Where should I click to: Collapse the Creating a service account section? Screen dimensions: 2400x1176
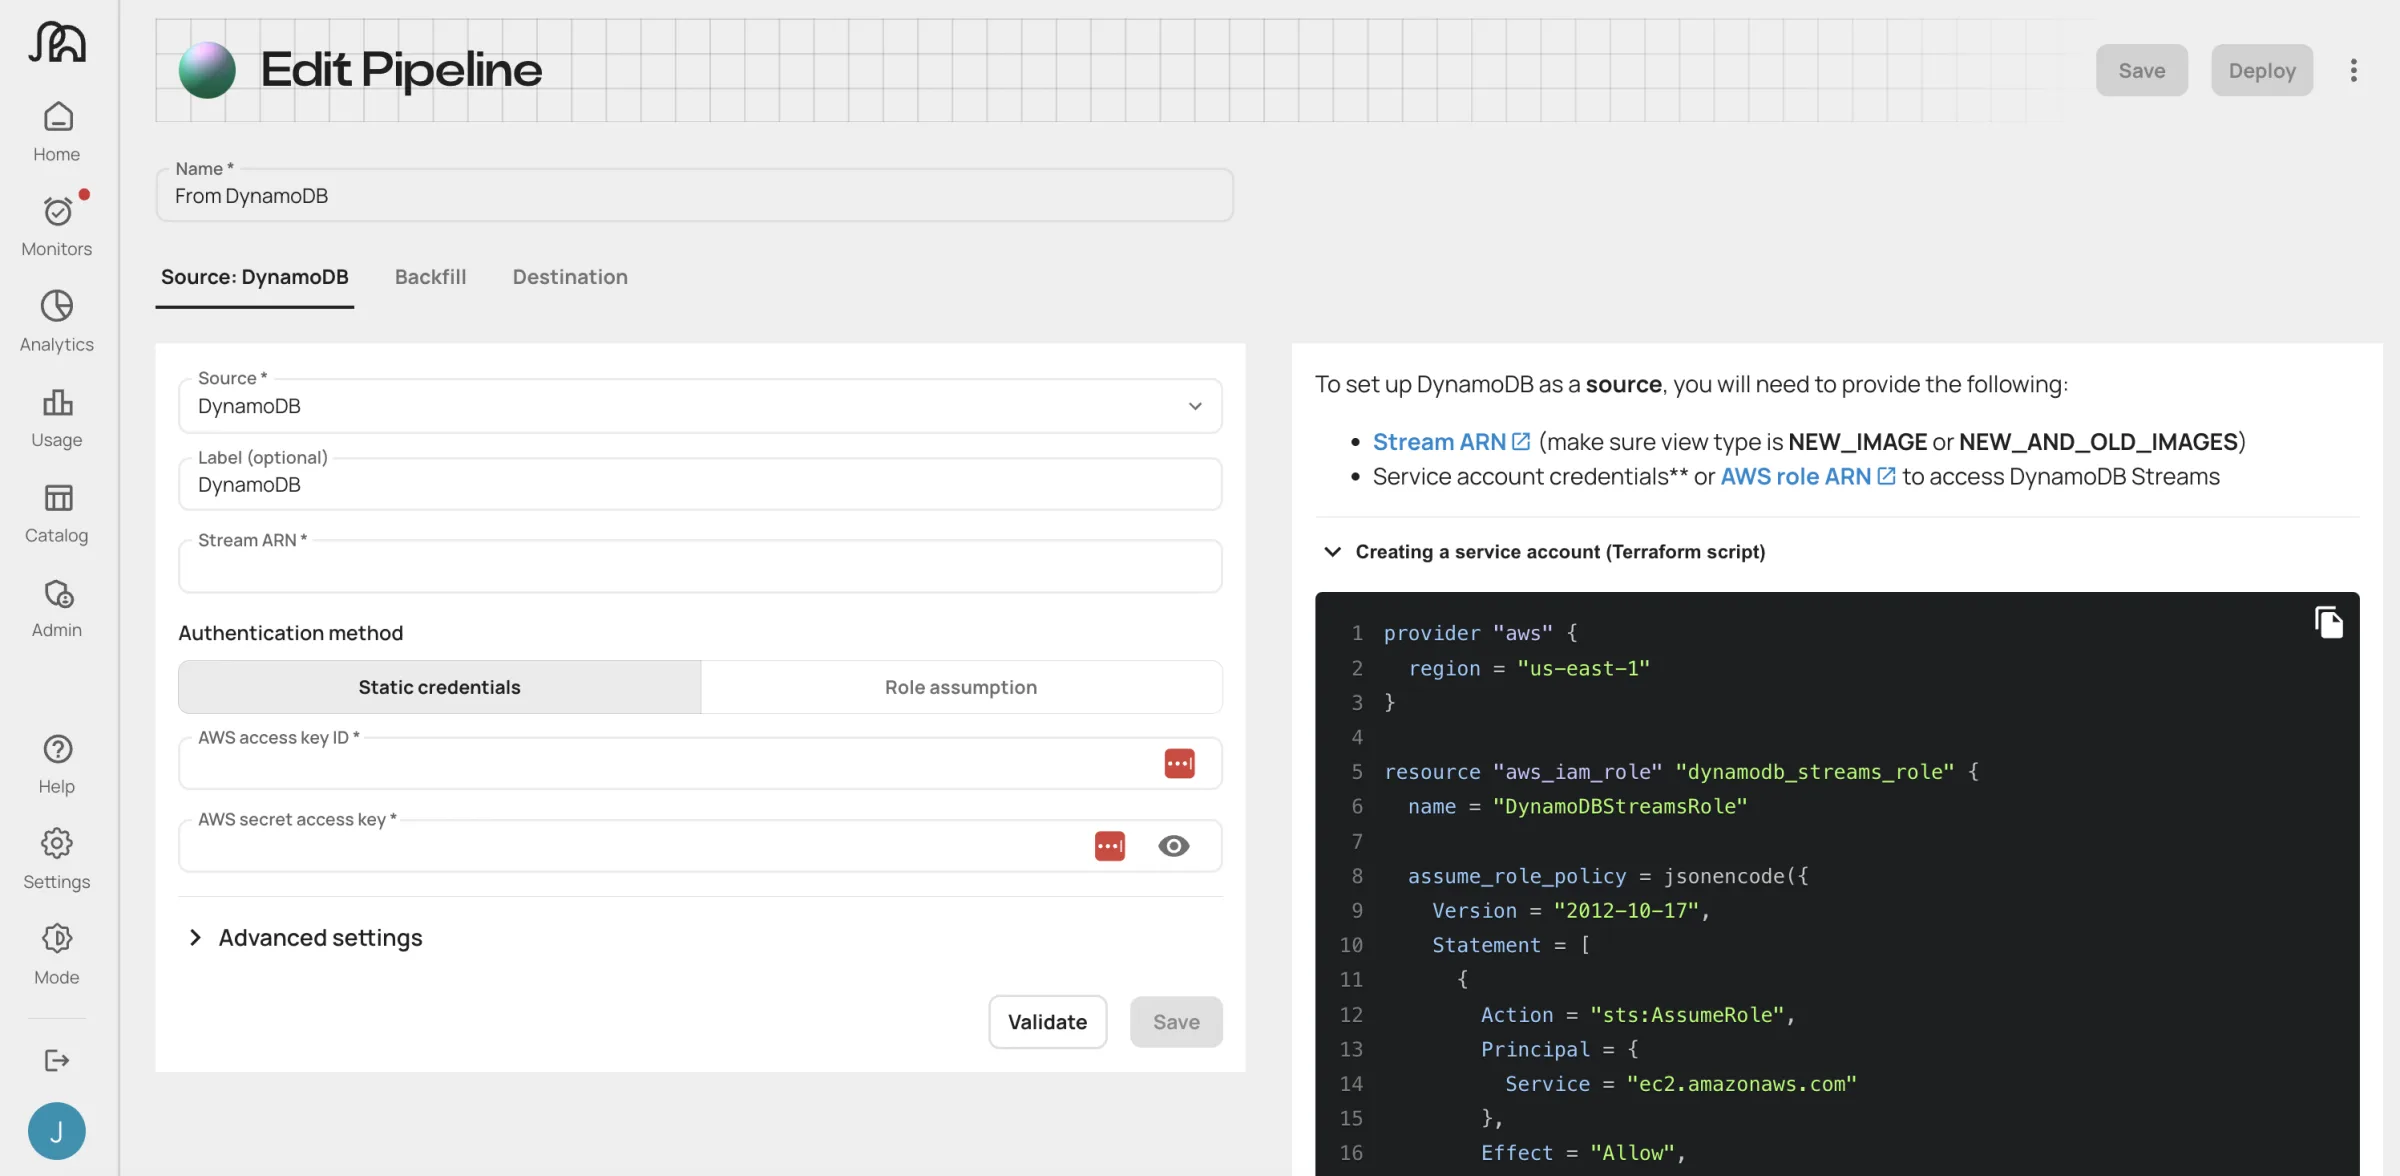click(x=1545, y=552)
